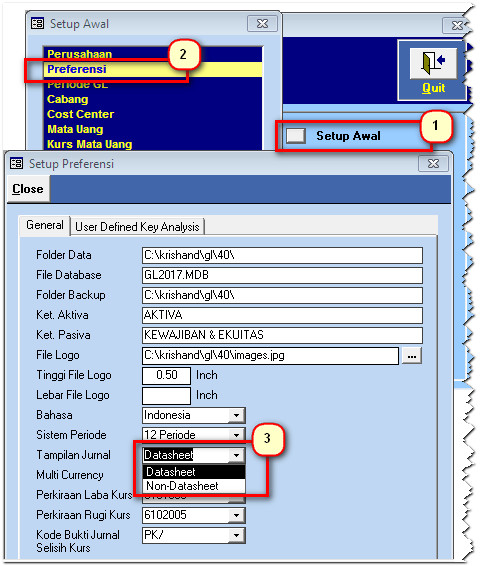The image size is (484, 566).
Task: Click the Quit link label
Action: point(433,88)
